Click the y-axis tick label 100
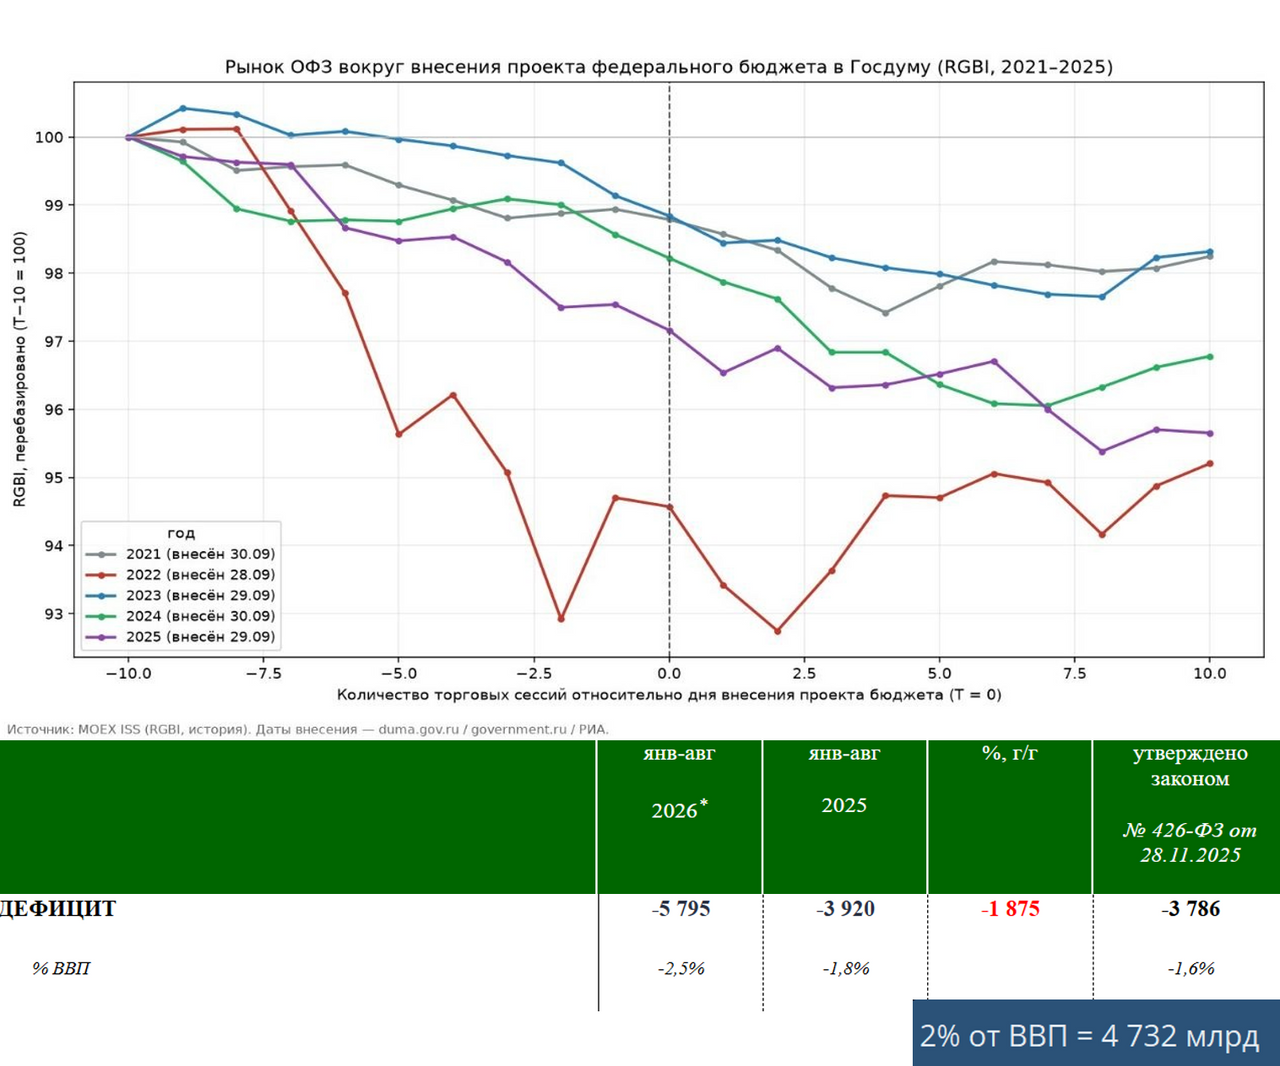1280x1066 pixels. [x=49, y=137]
